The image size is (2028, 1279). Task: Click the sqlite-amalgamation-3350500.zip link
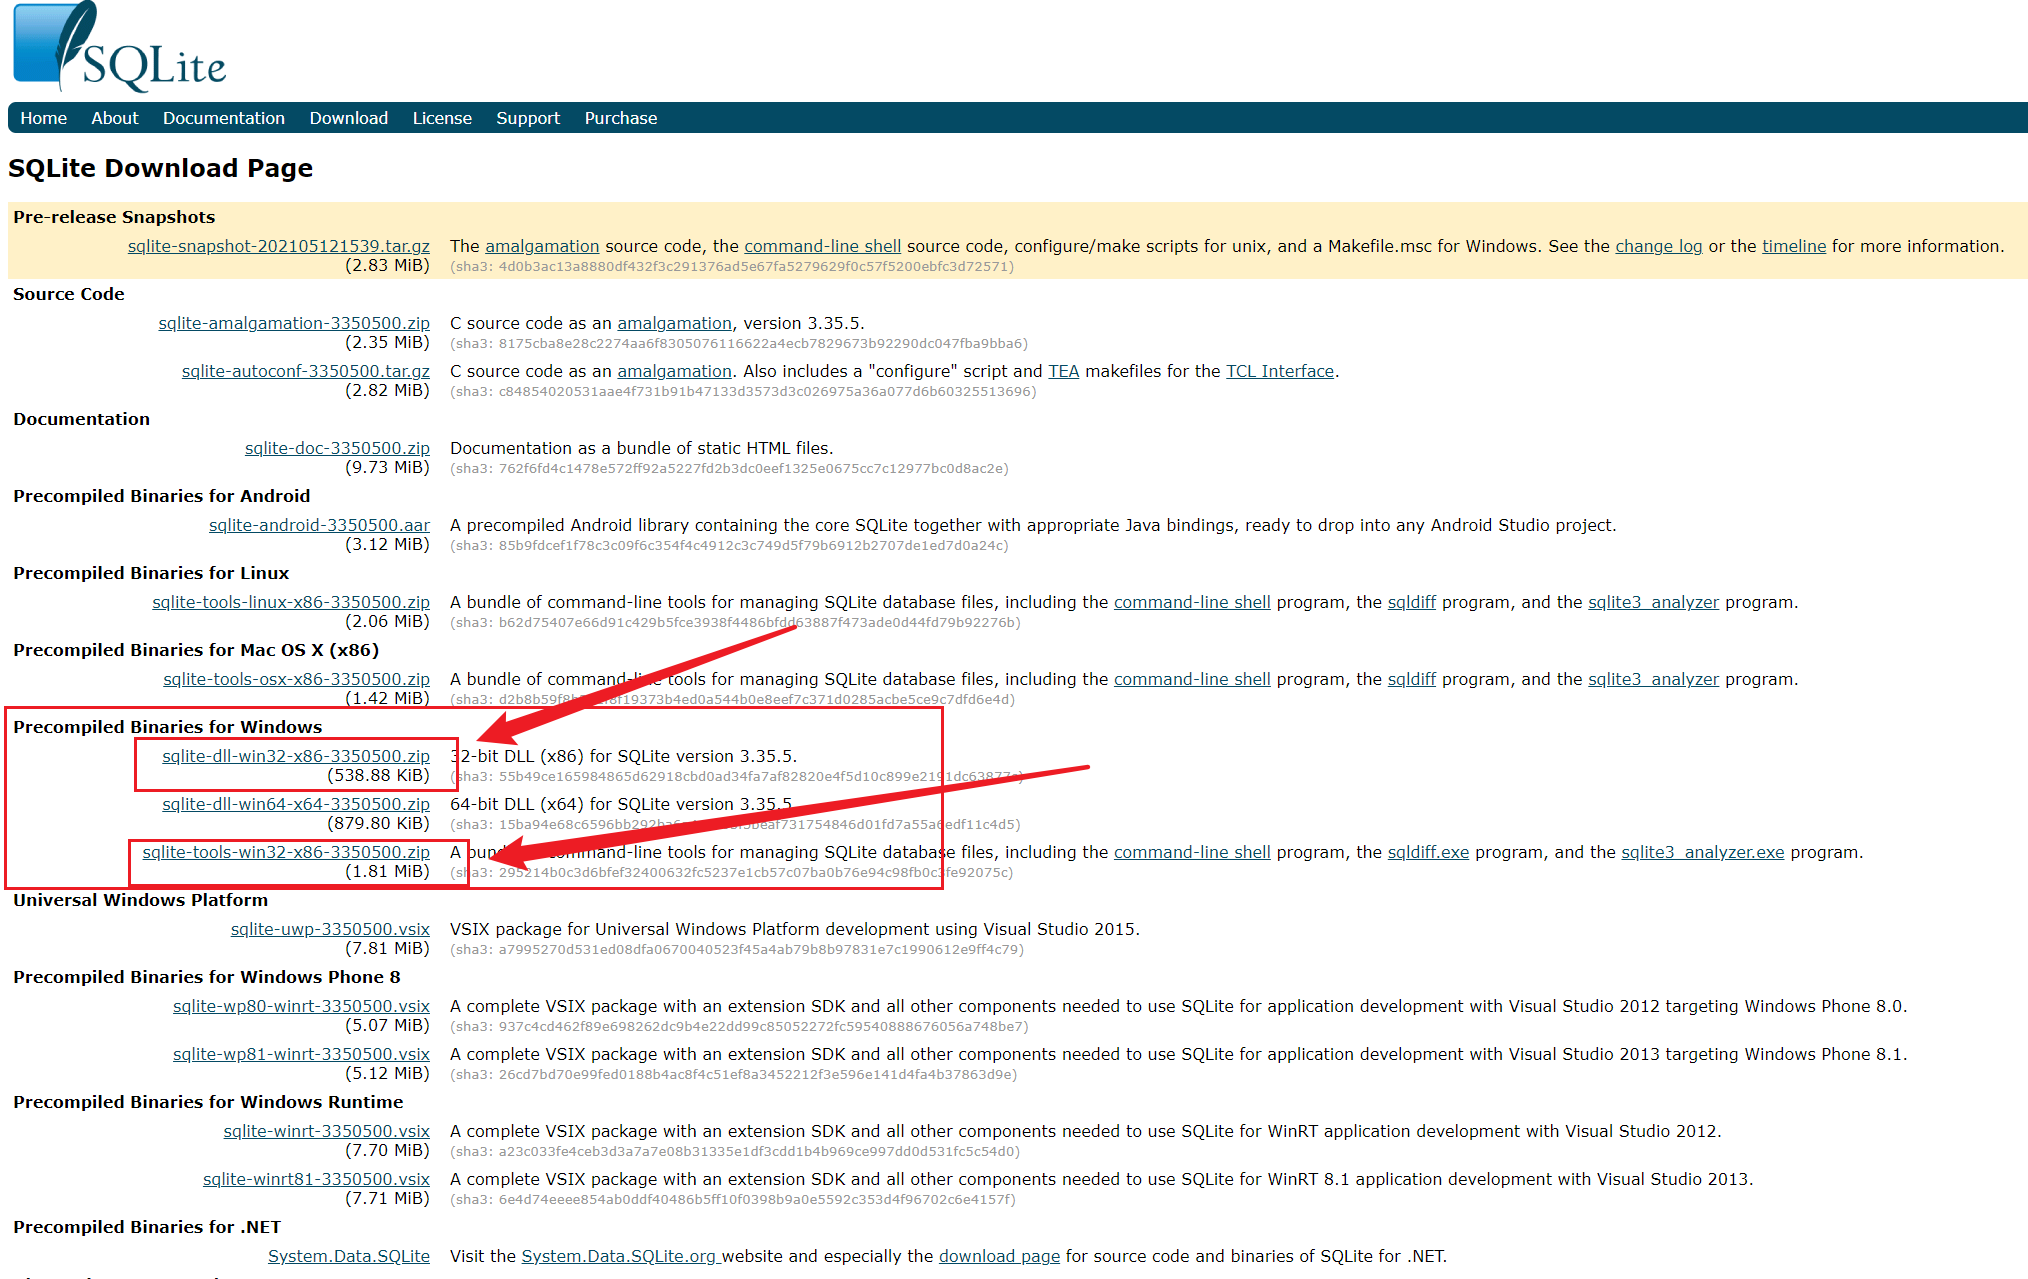coord(293,323)
